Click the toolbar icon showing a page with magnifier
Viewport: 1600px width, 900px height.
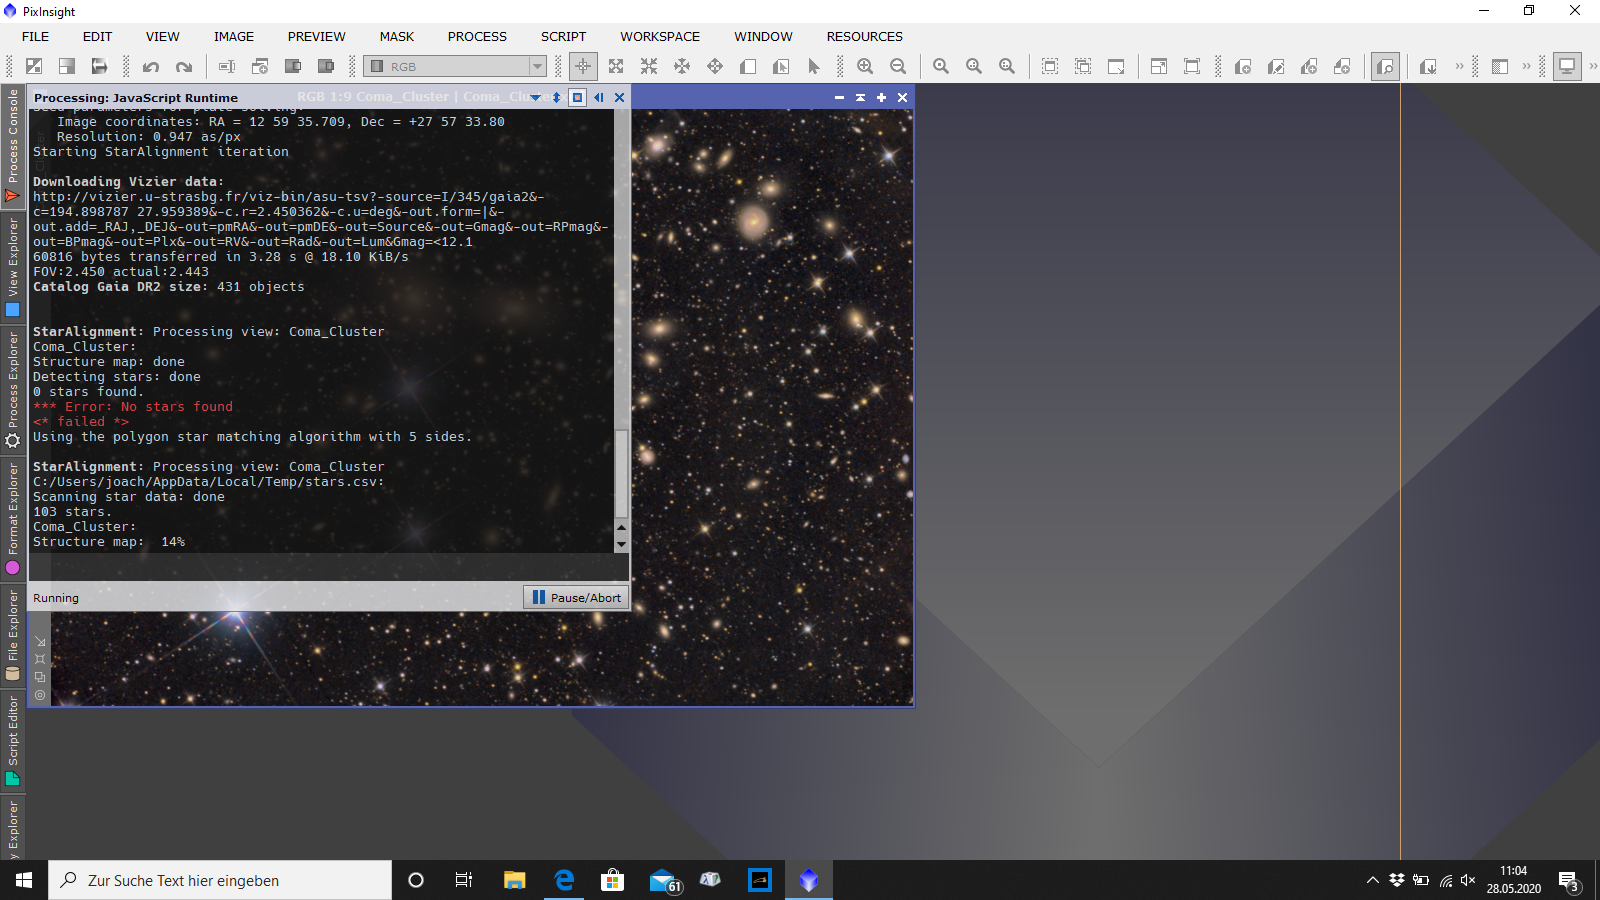(1385, 66)
